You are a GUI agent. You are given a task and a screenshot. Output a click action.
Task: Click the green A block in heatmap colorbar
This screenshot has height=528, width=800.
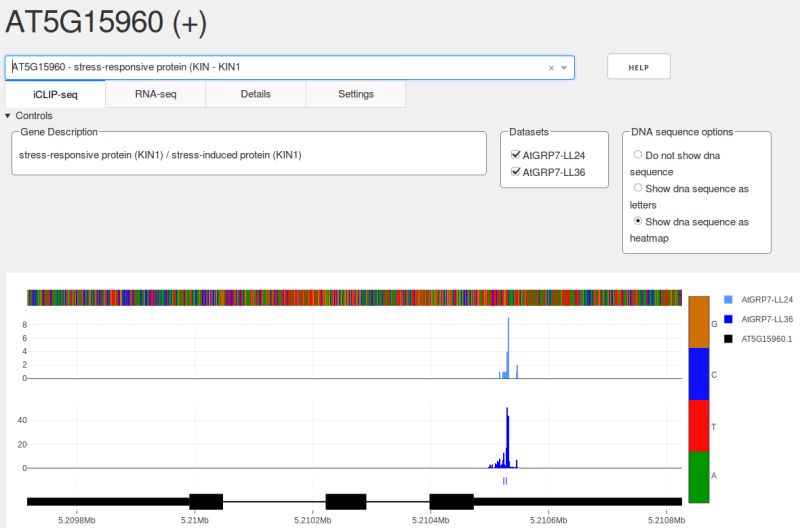coord(698,477)
